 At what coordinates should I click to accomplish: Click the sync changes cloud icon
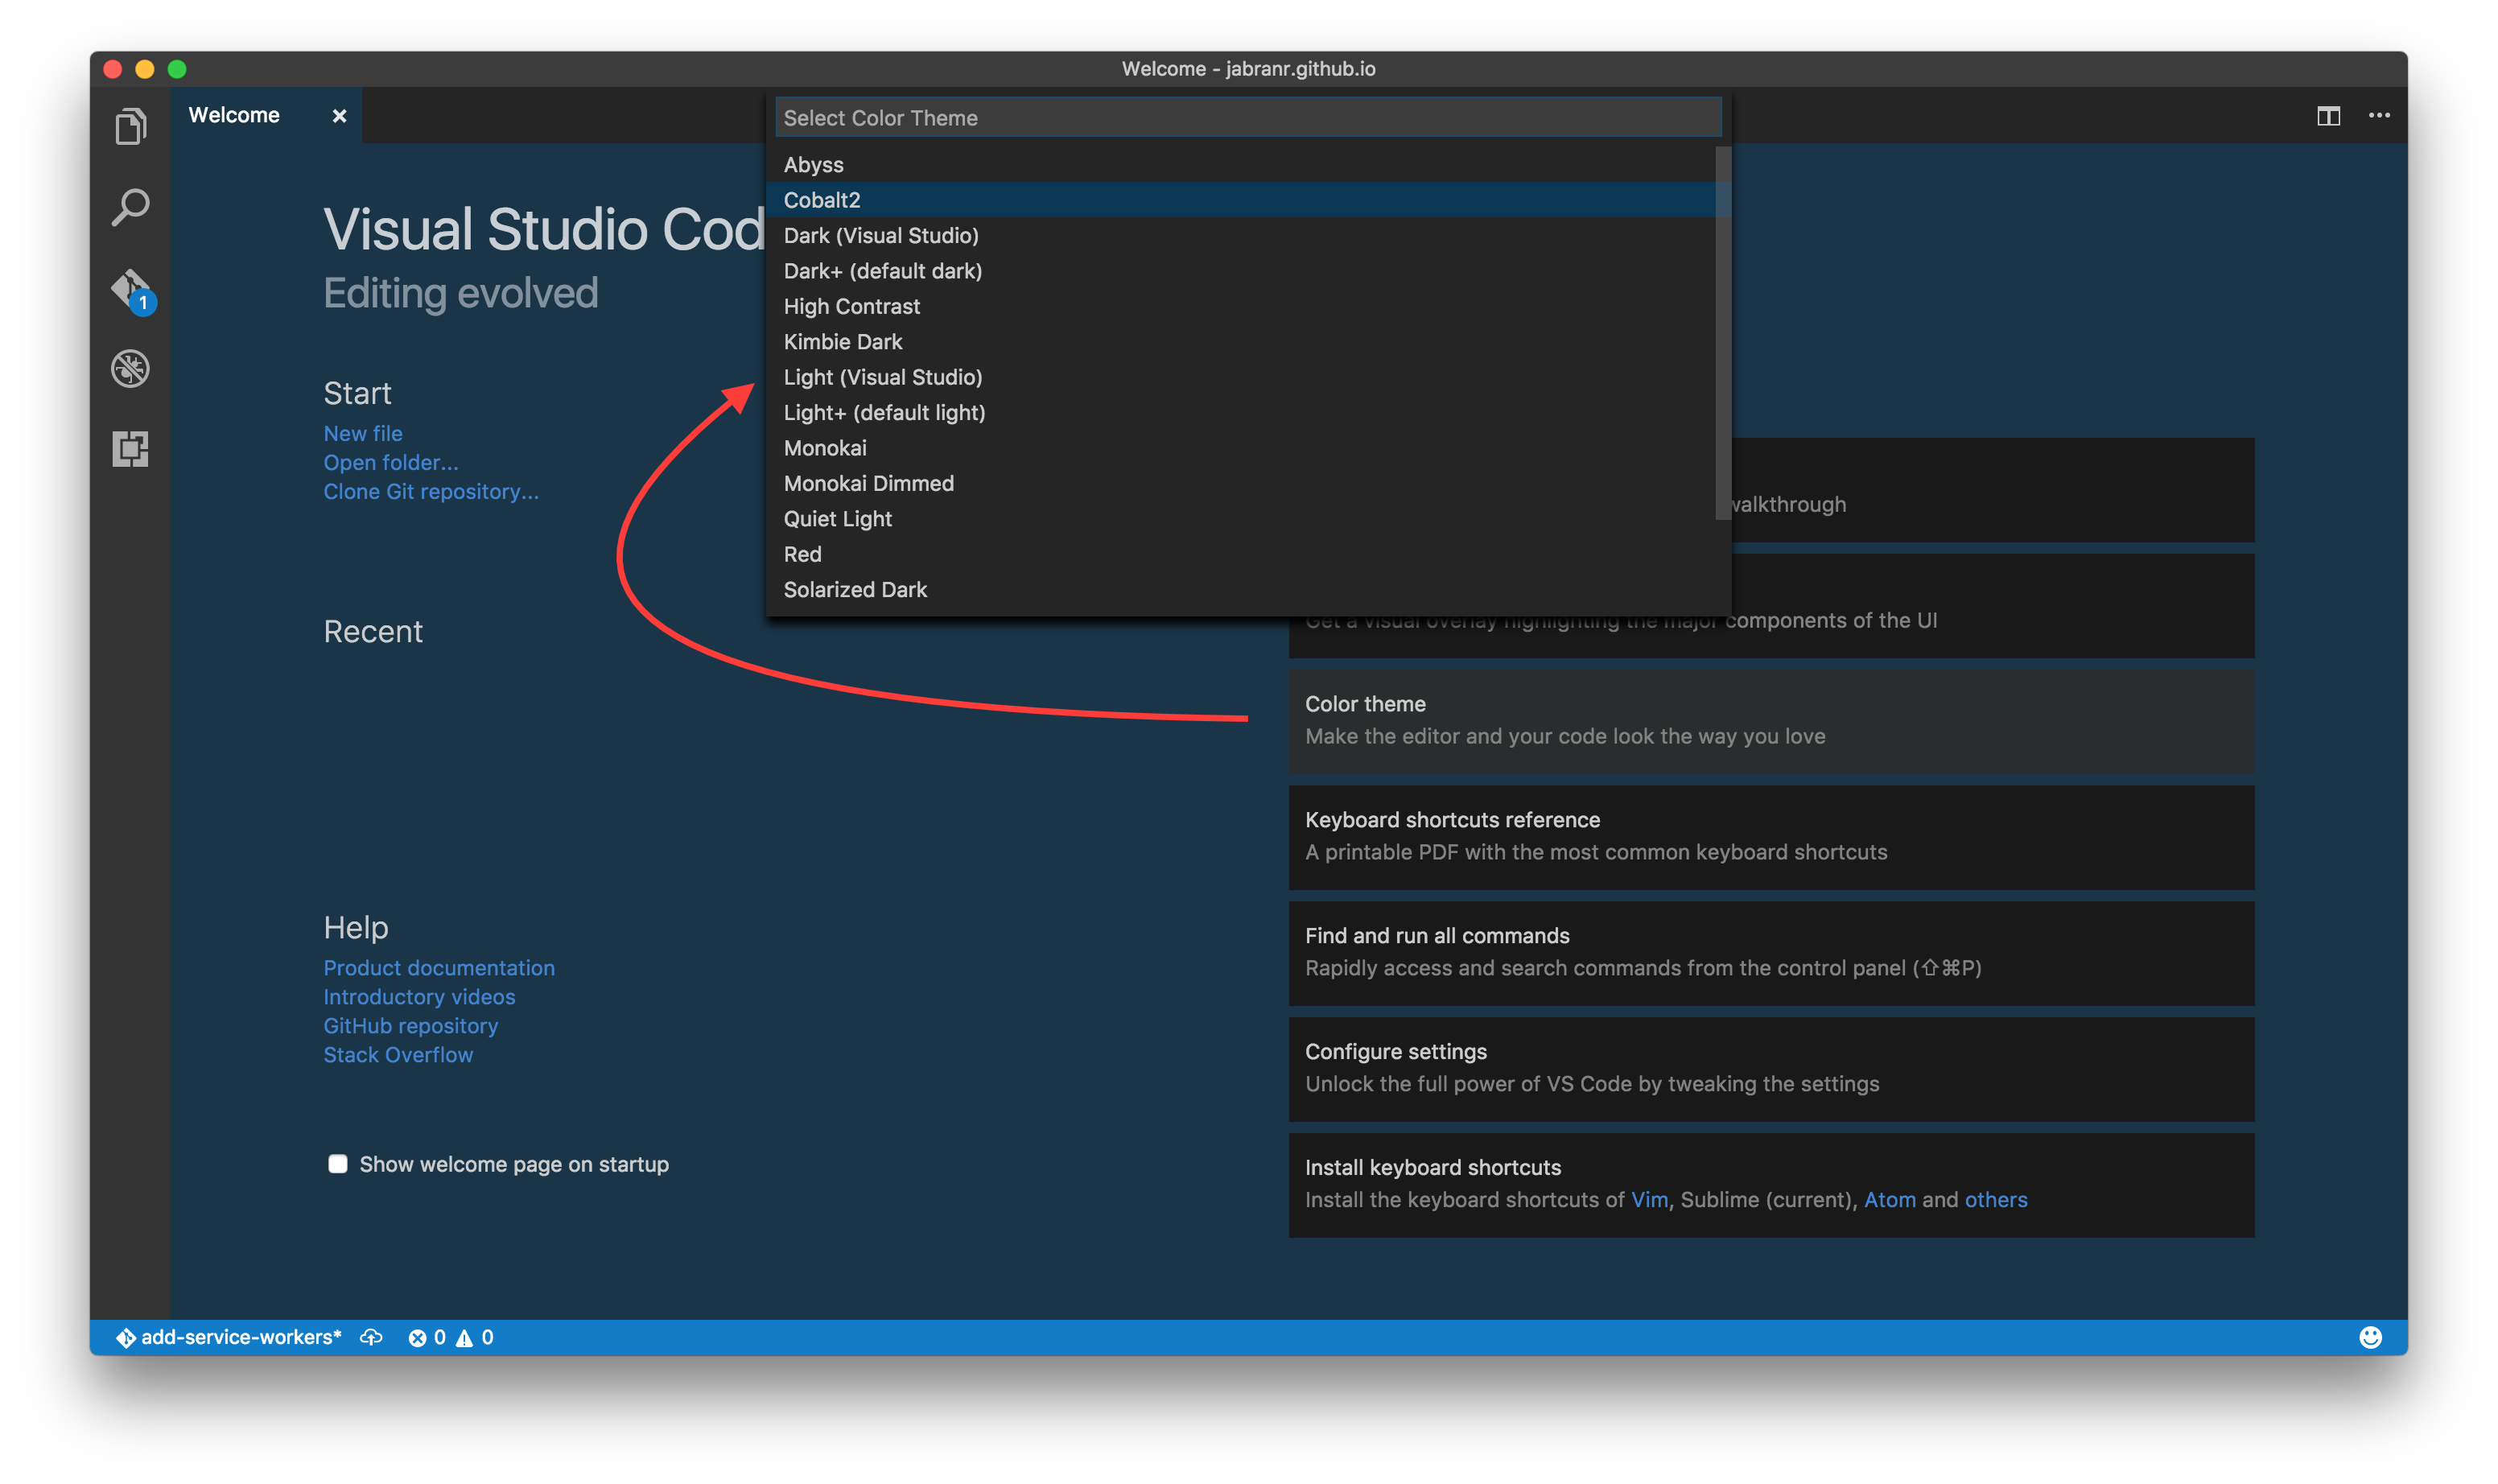click(371, 1337)
